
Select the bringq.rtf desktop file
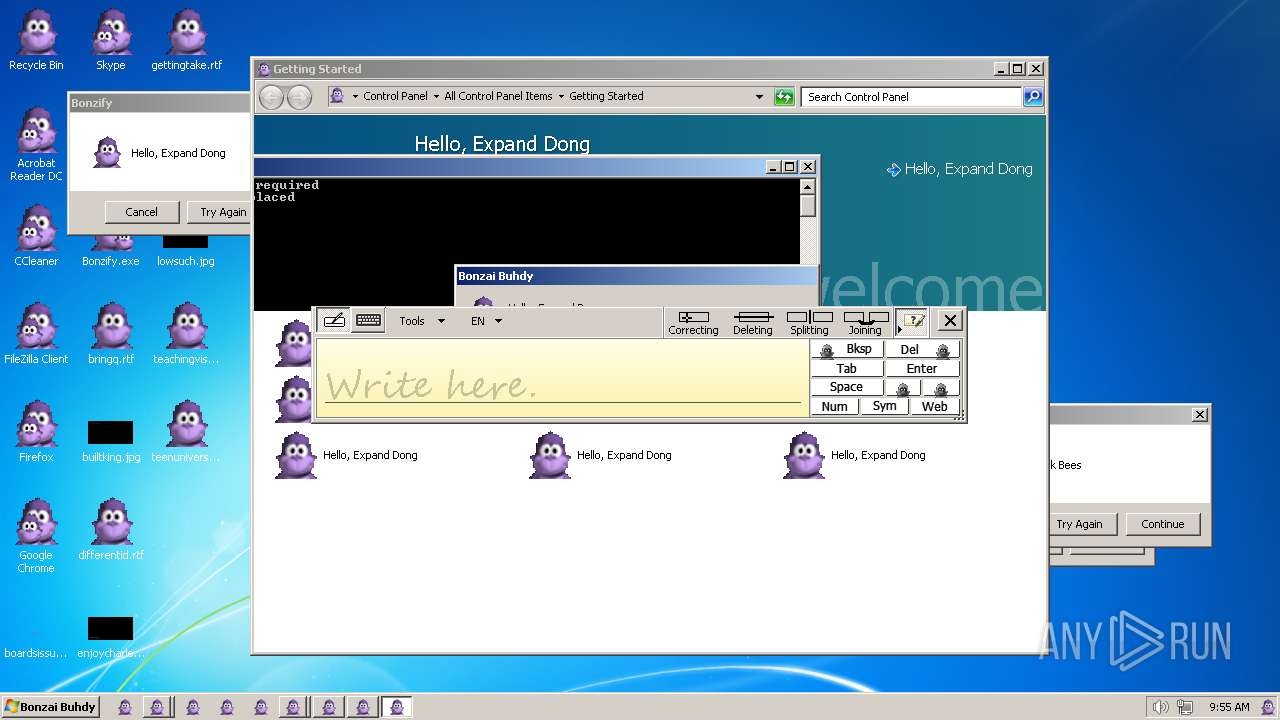click(x=111, y=334)
